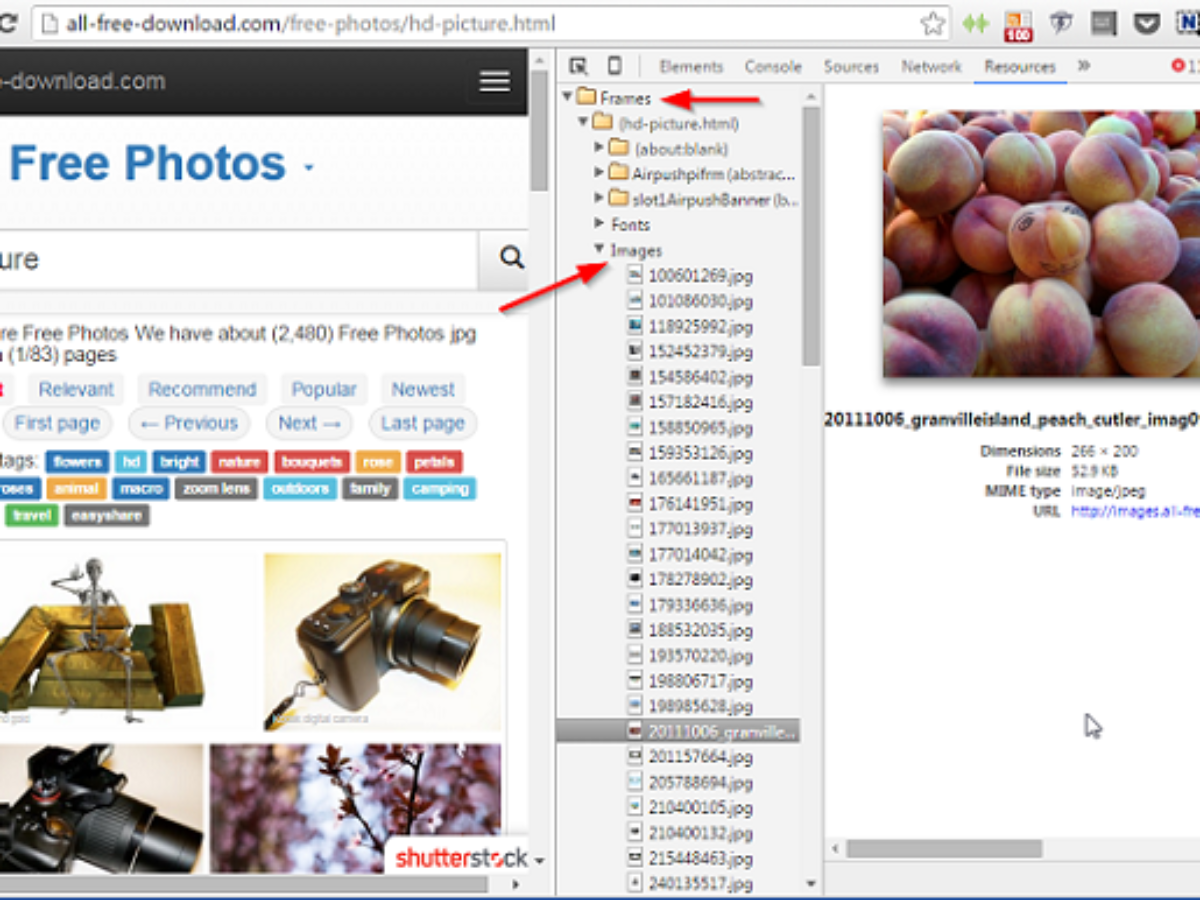The width and height of the screenshot is (1200, 900).
Task: Click the easyshare tag
Action: pos(107,516)
